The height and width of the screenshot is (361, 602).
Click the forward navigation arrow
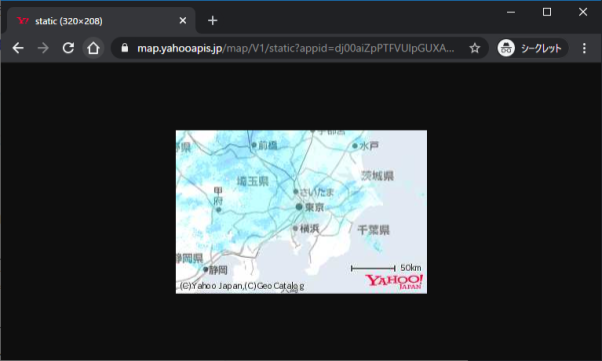[43, 48]
